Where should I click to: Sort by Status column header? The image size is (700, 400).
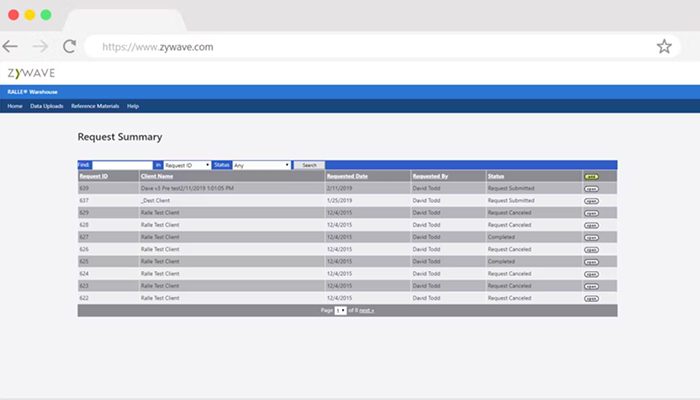pyautogui.click(x=496, y=176)
